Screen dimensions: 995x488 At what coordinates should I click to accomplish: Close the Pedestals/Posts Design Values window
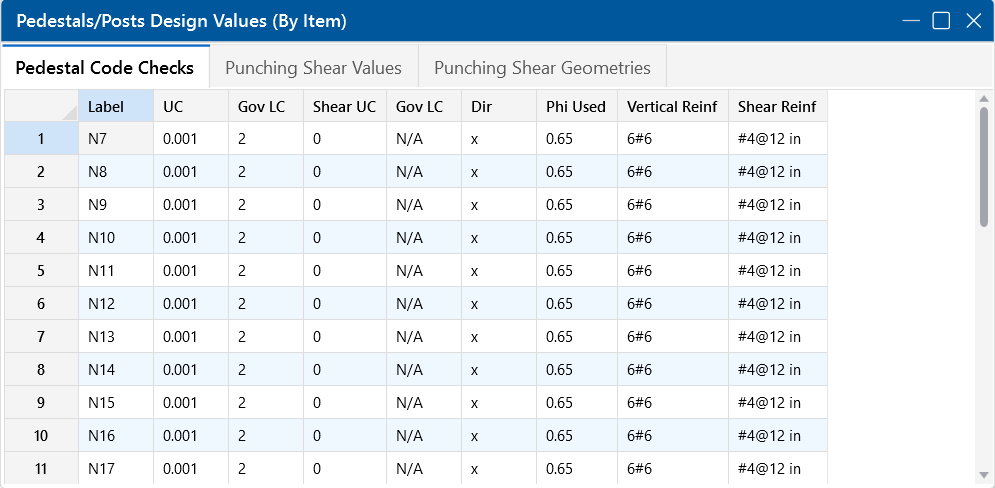973,21
